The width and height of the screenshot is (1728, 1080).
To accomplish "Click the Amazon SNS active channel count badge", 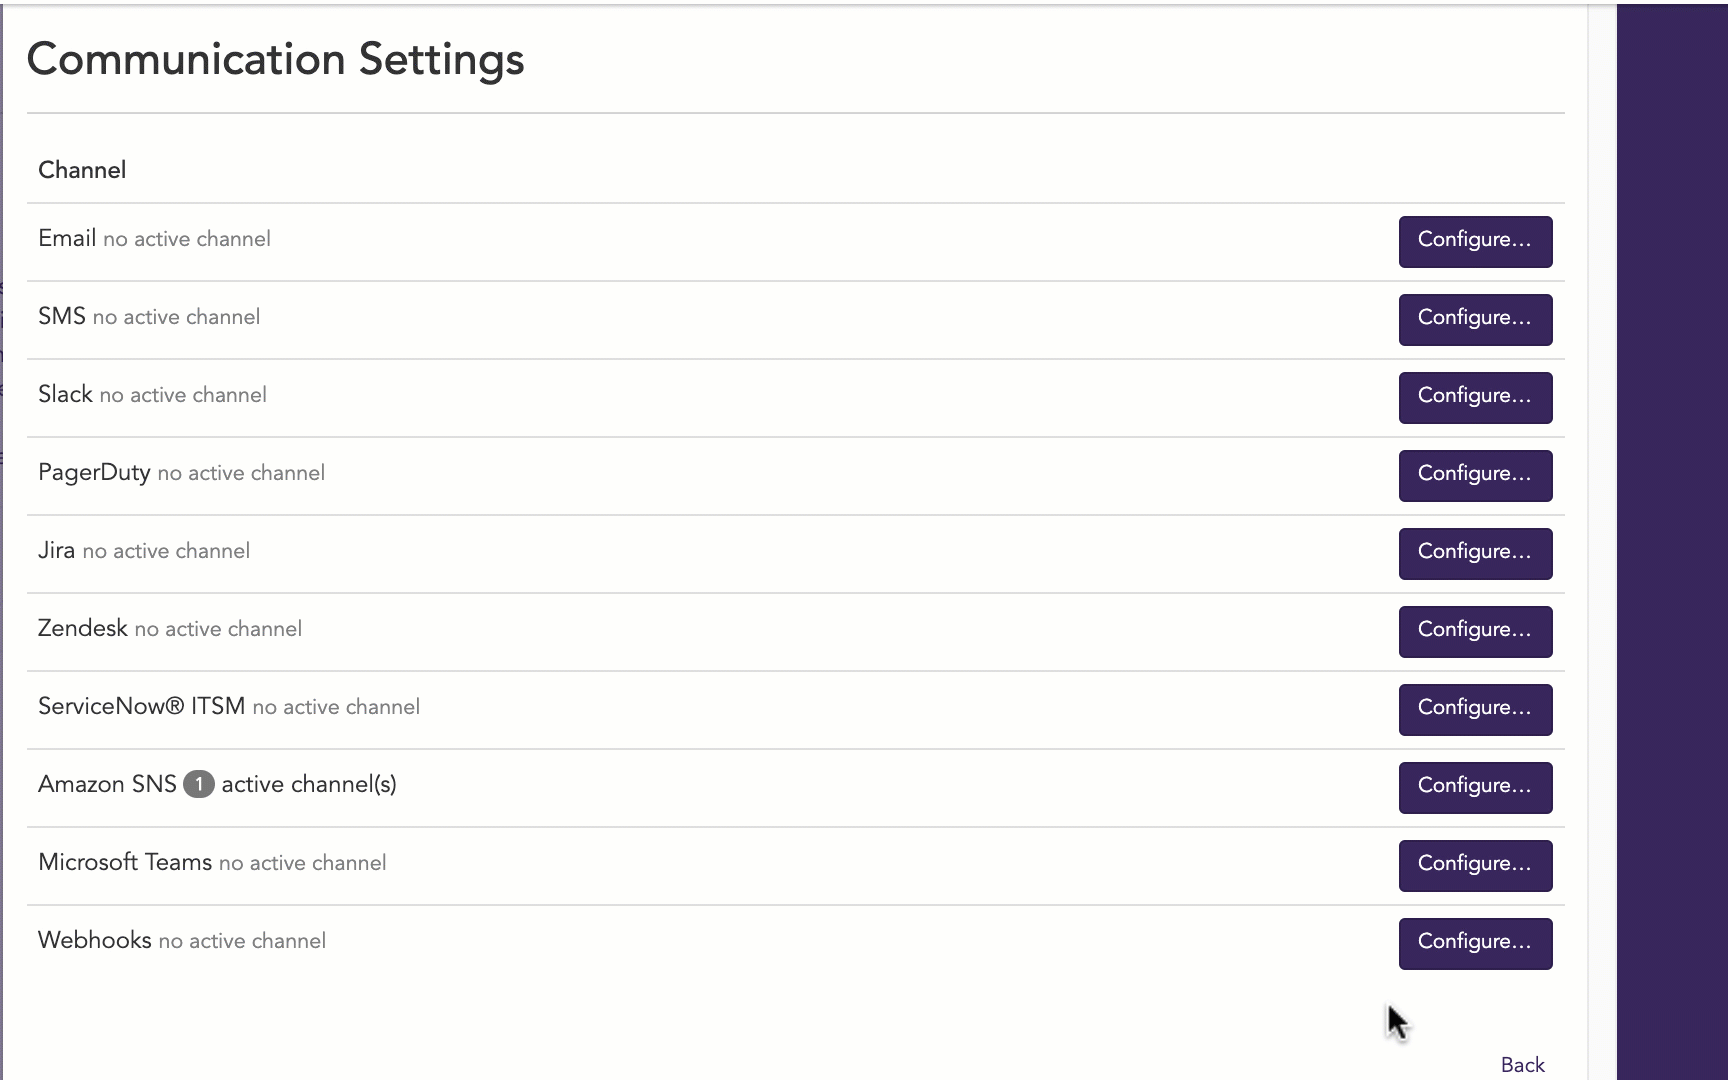I will 199,784.
